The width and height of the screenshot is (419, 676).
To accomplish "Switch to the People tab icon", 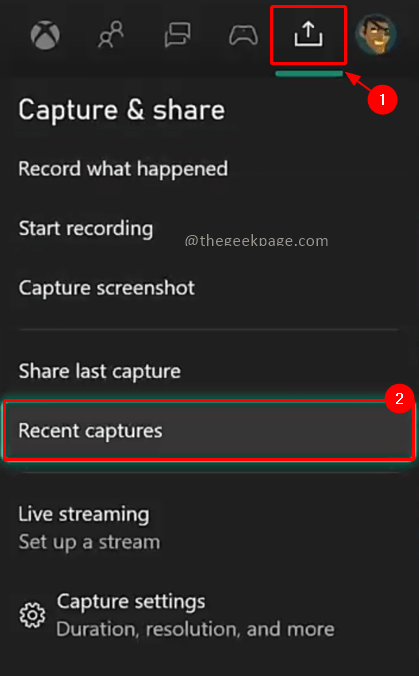I will click(x=111, y=34).
